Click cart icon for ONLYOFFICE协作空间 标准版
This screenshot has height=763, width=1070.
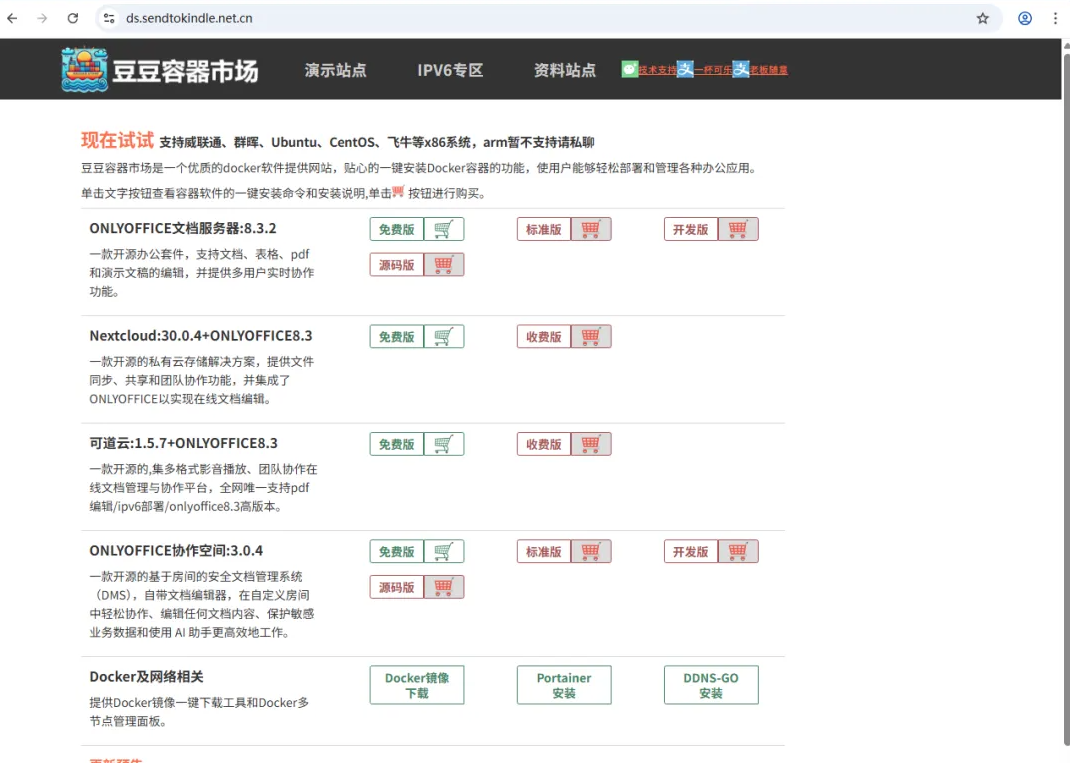591,551
